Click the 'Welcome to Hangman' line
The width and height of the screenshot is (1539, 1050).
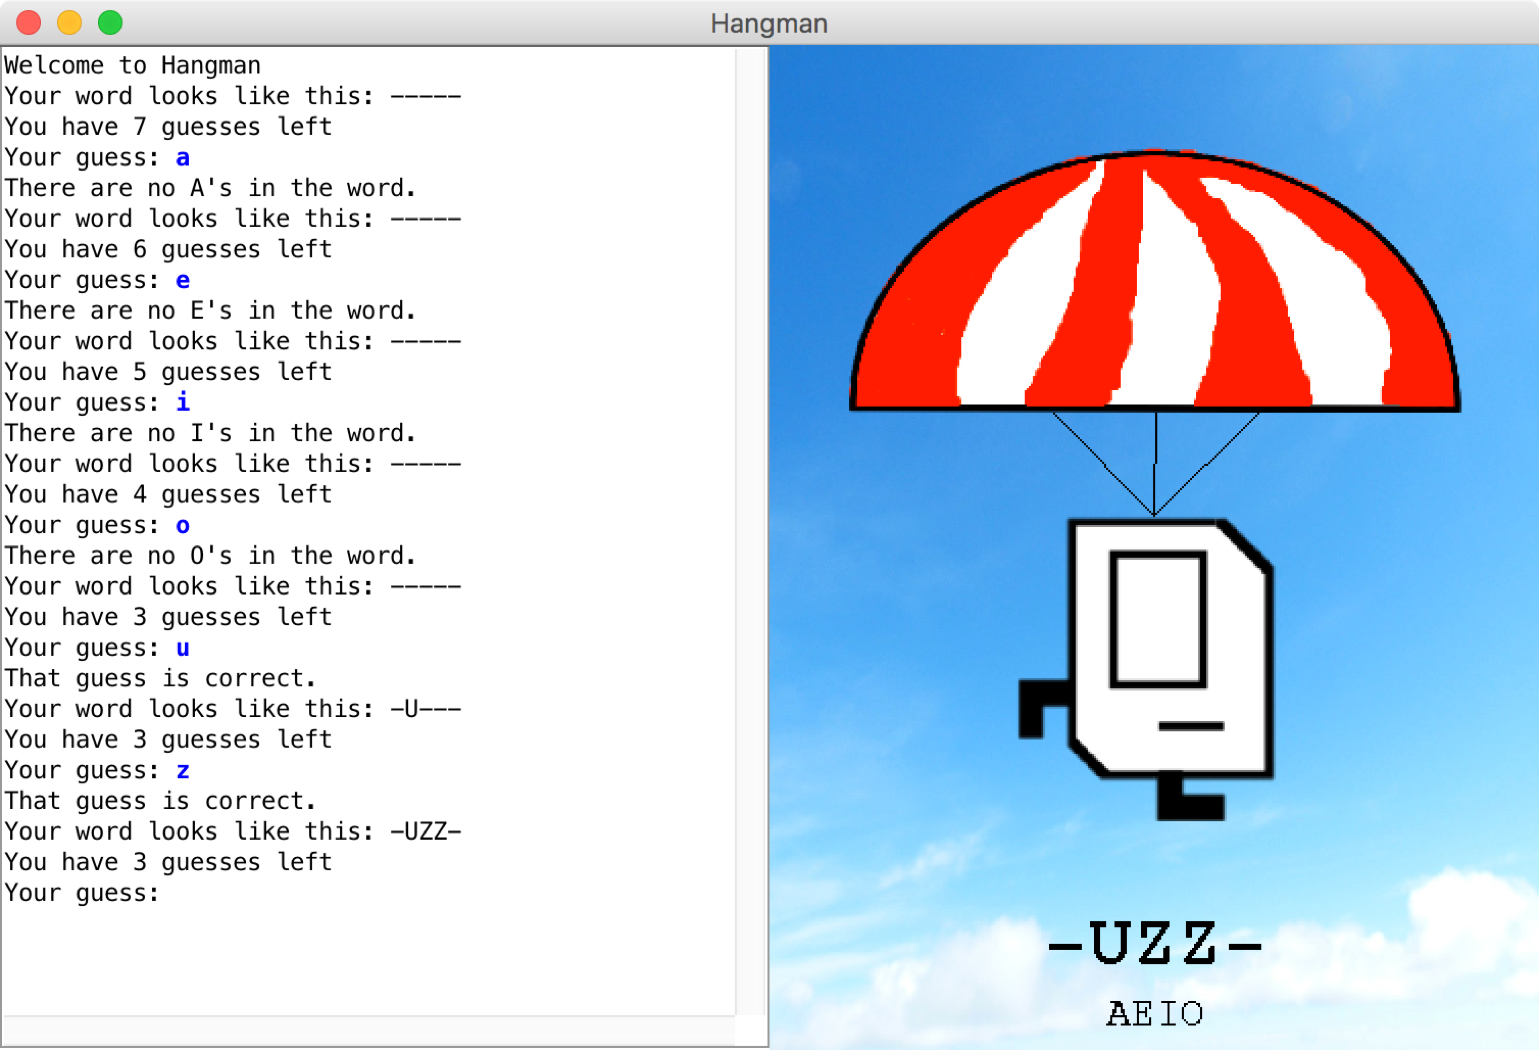coord(132,66)
